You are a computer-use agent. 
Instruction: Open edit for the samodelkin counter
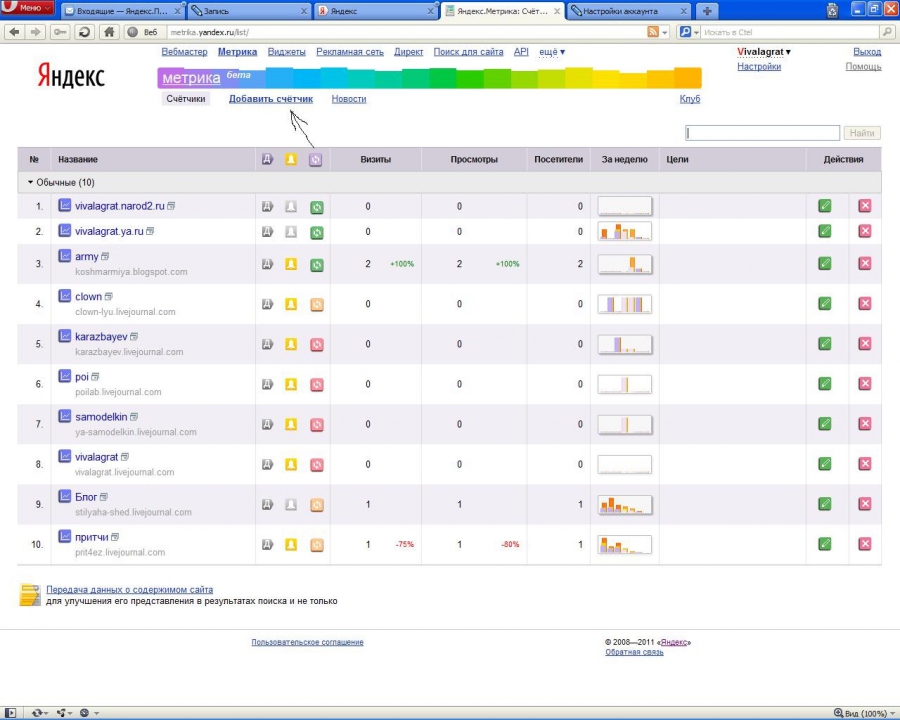pyautogui.click(x=825, y=424)
